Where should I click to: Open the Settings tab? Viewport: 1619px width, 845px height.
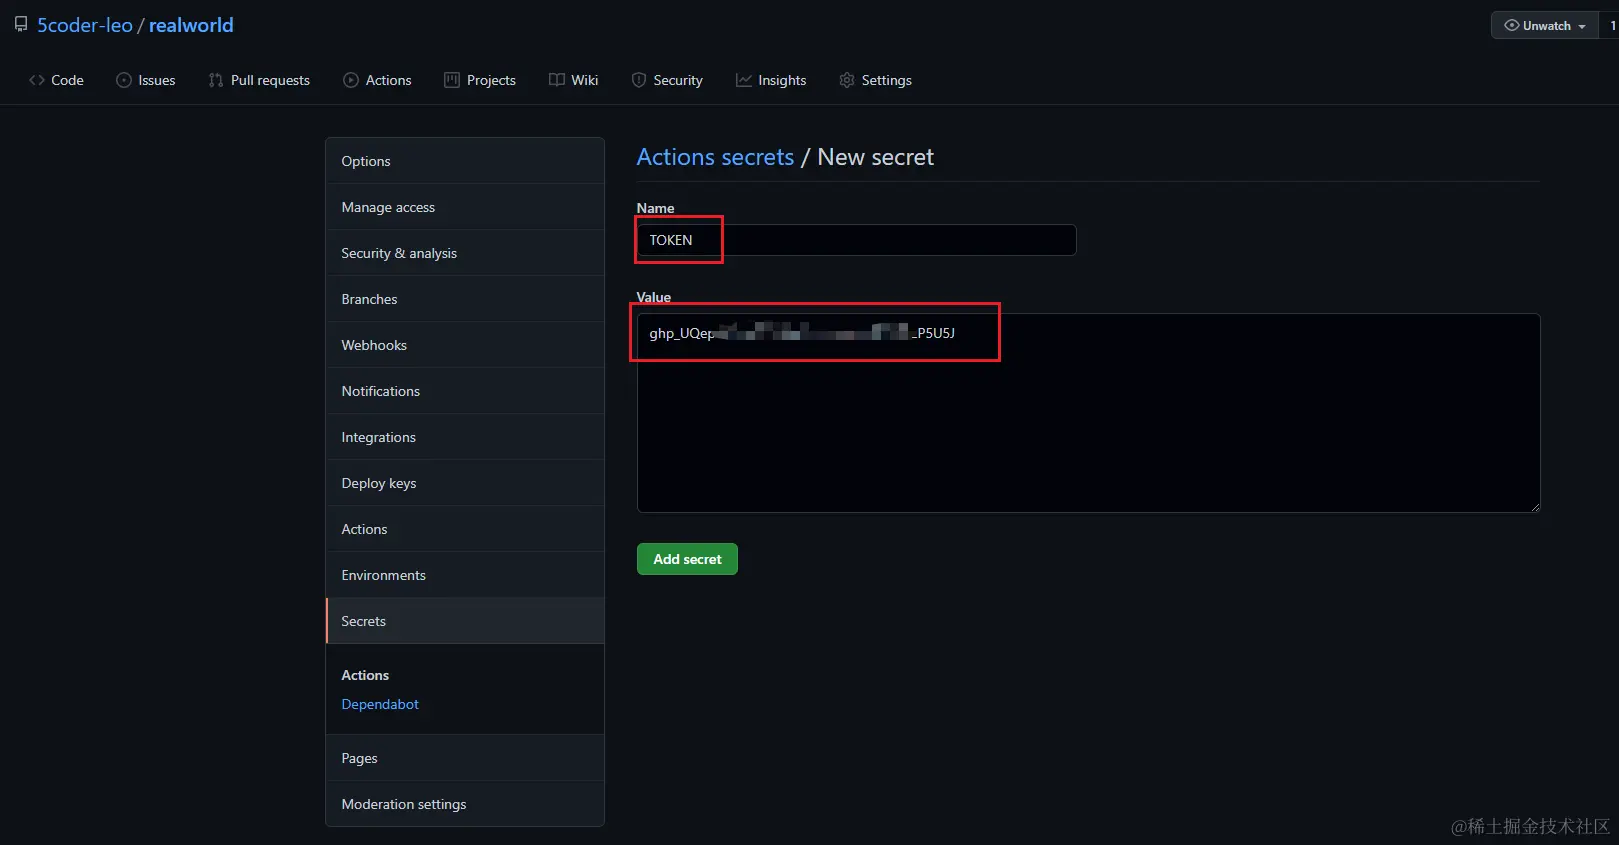[x=876, y=80]
